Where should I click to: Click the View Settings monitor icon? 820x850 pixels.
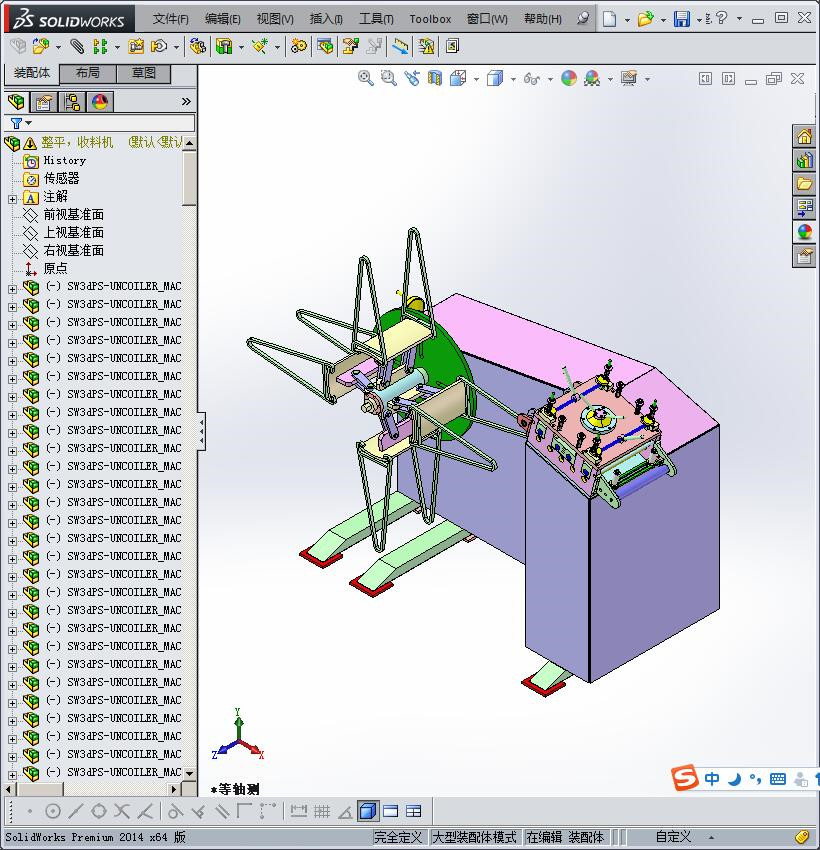(x=629, y=78)
